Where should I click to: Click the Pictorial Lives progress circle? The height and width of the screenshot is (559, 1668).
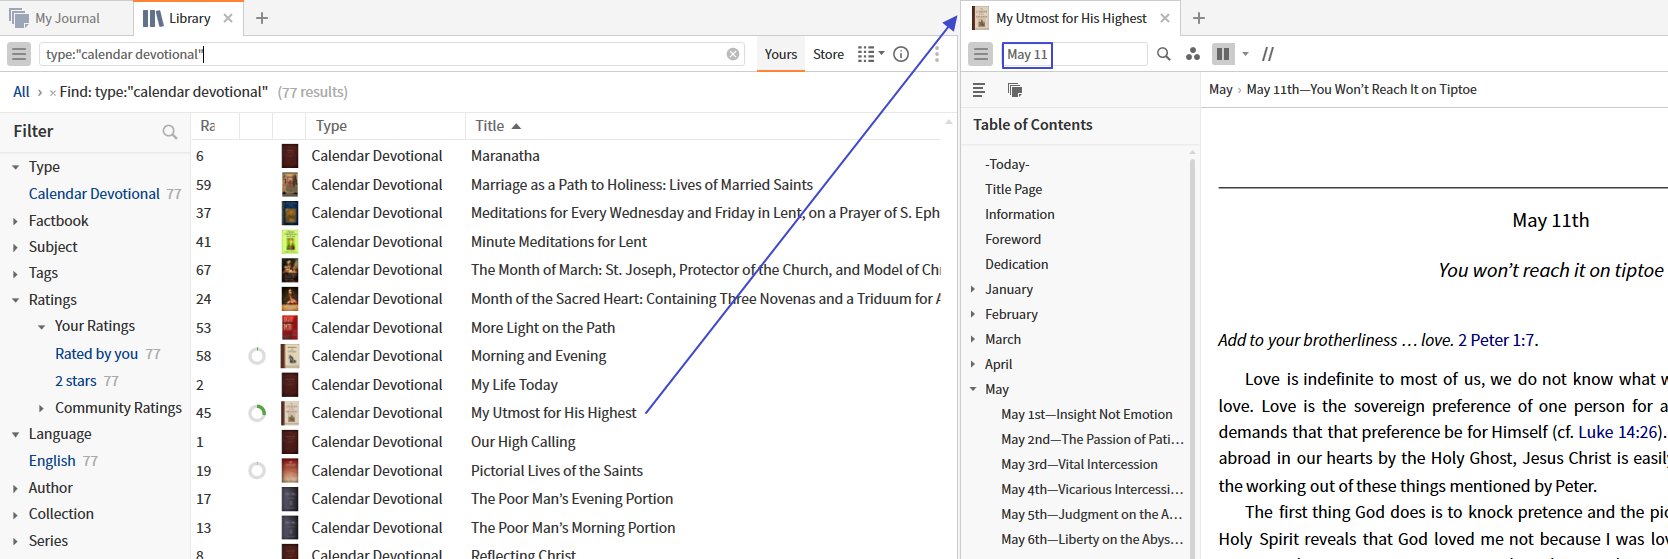[x=257, y=470]
